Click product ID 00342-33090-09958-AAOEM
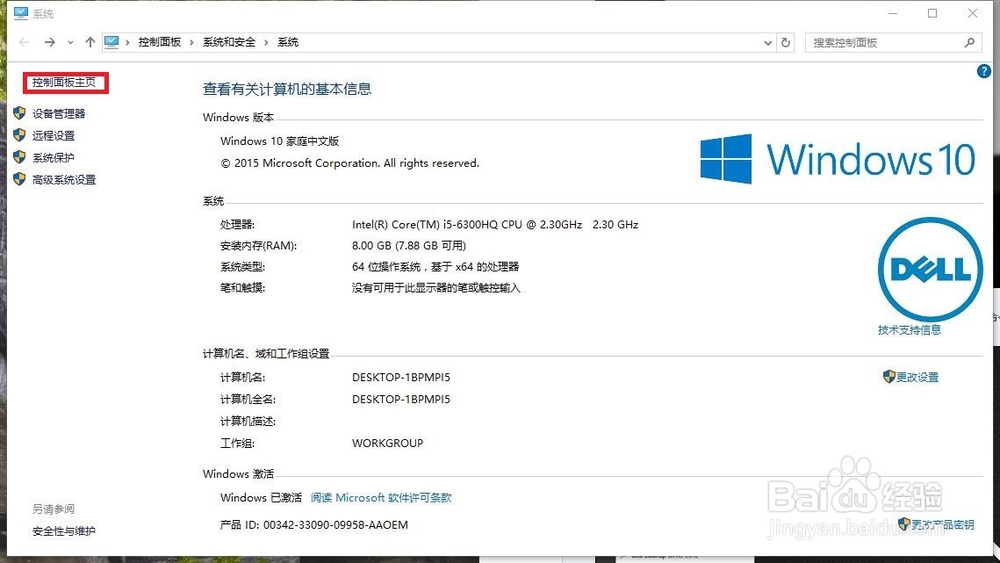The image size is (1000, 563). tap(335, 525)
